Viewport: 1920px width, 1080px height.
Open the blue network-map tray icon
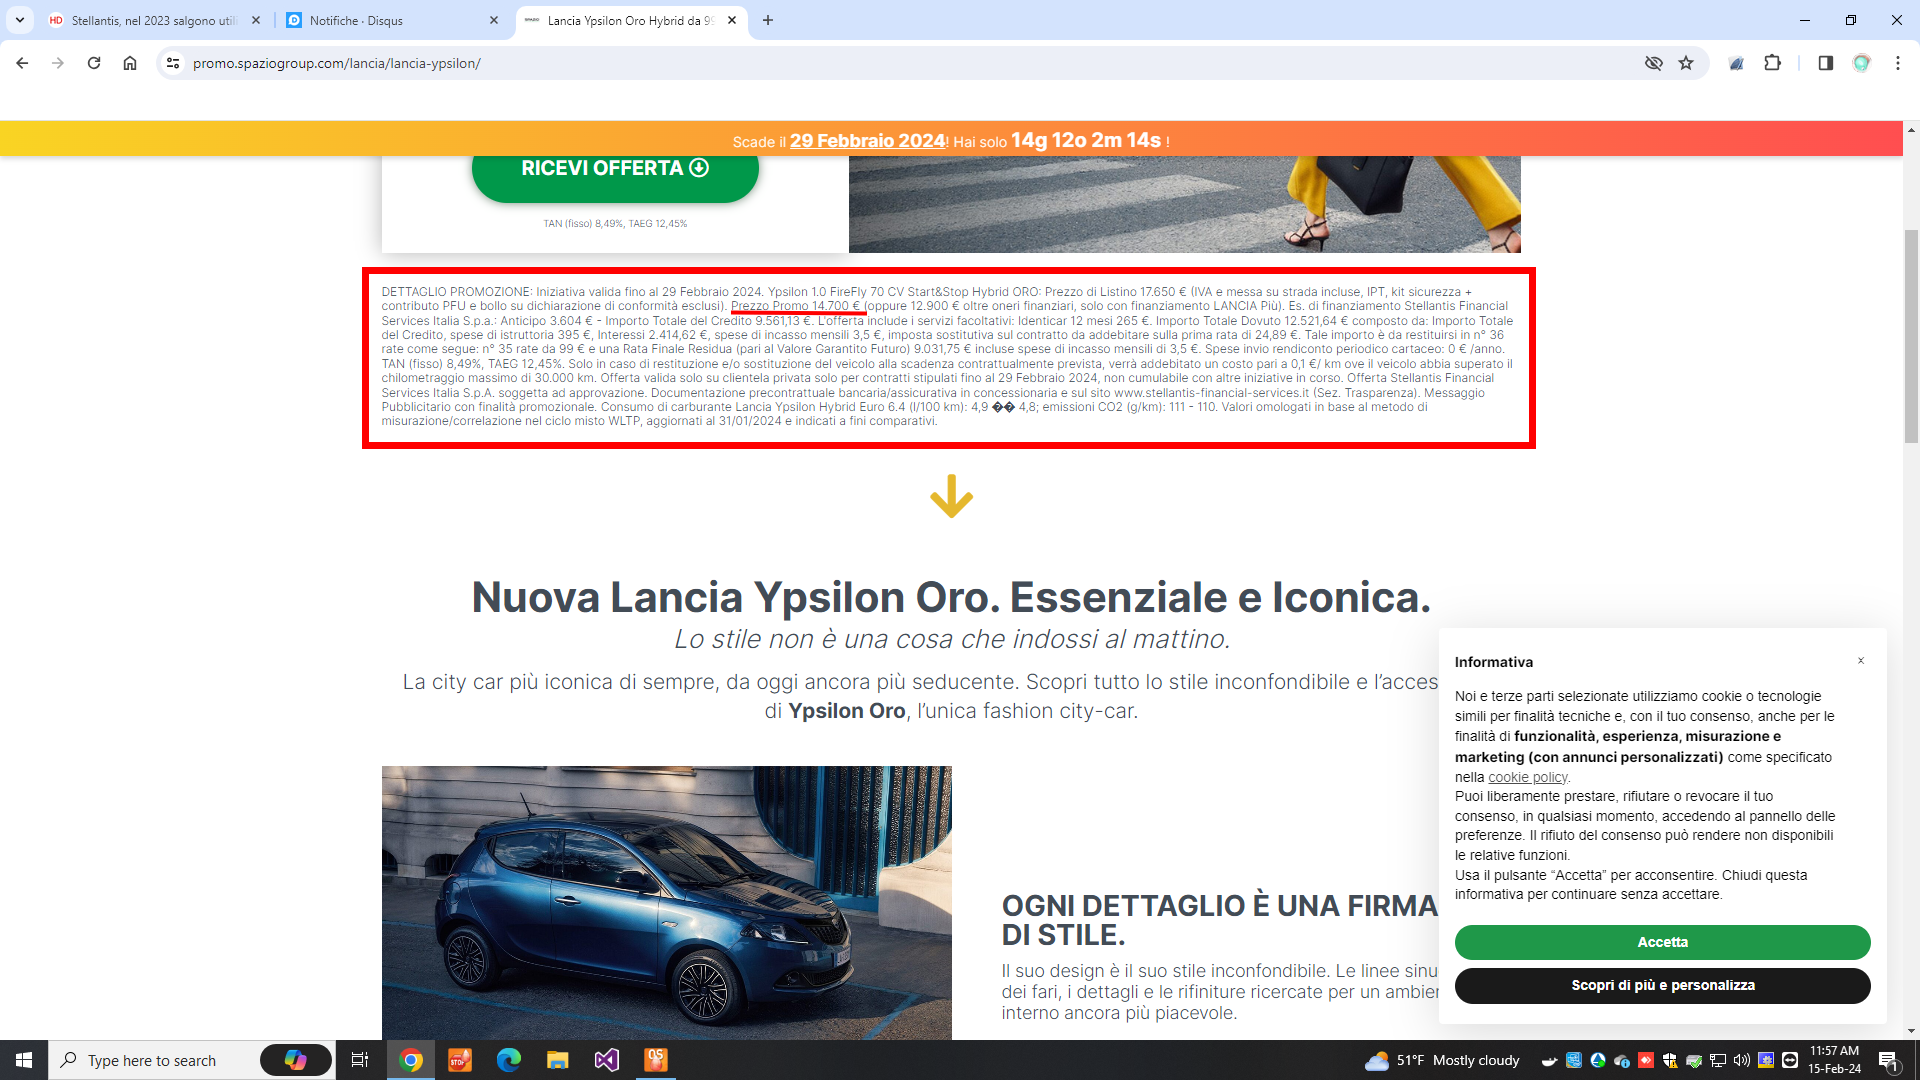click(1573, 1060)
